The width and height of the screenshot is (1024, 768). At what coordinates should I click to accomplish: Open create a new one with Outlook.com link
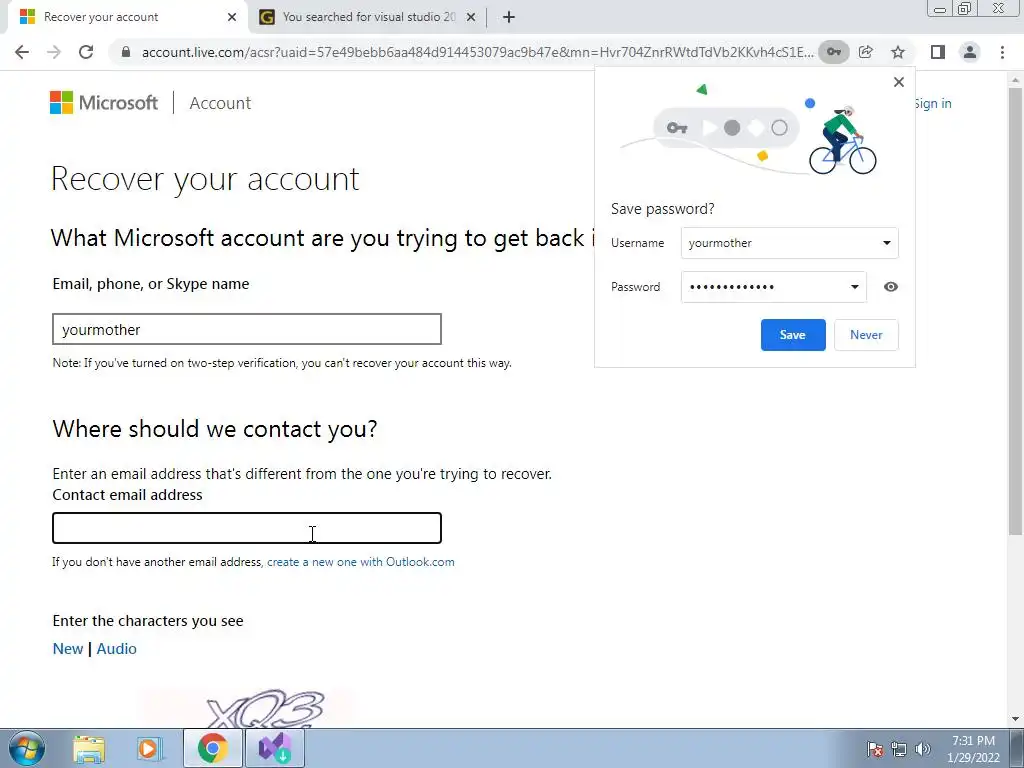pyautogui.click(x=360, y=562)
